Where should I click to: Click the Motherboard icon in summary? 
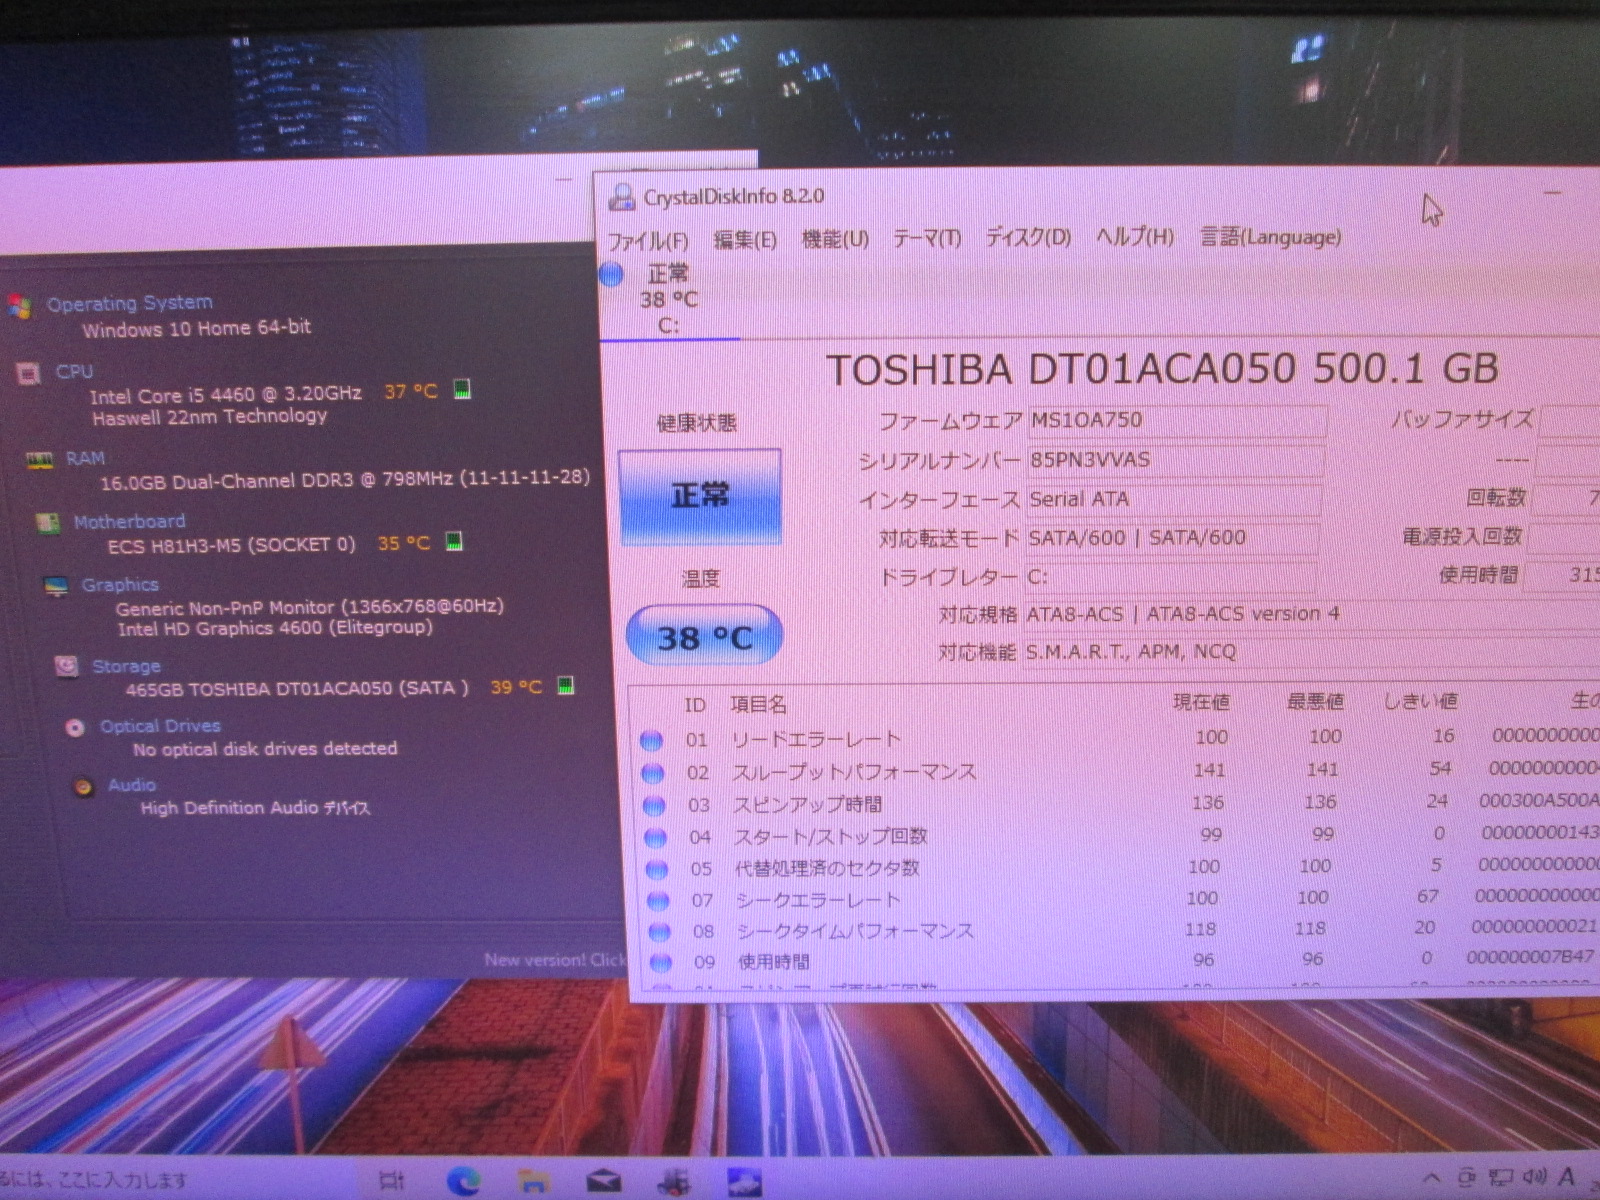click(x=46, y=523)
